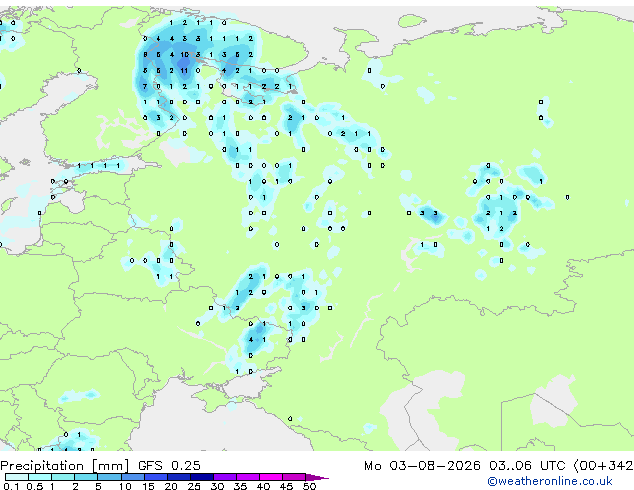Click the 'Mo 03-08-2026' date text
Screen dimensions: 634x490
422,466
